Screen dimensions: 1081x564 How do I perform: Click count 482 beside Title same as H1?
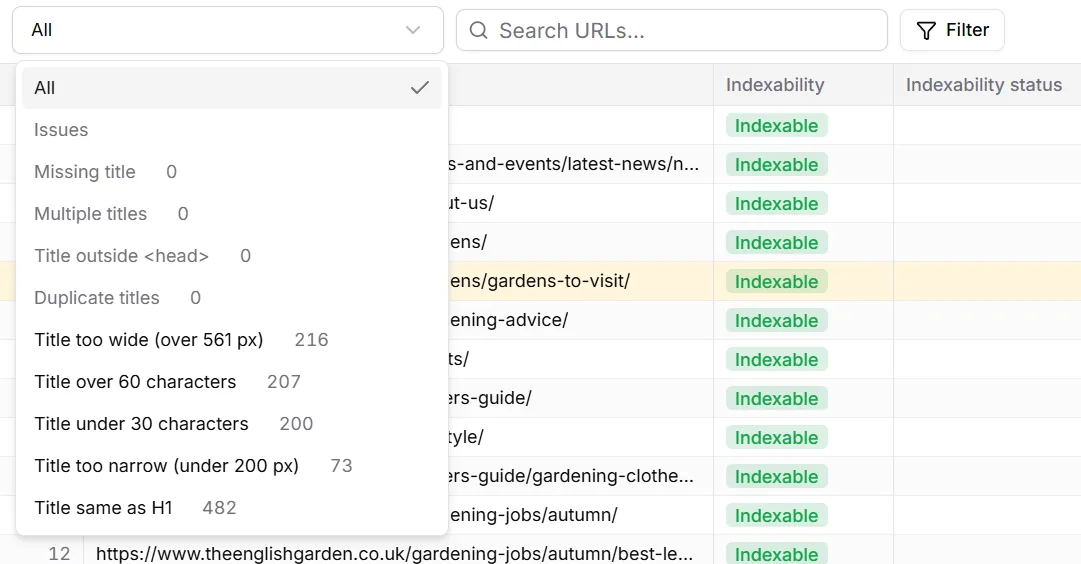pyautogui.click(x=219, y=508)
